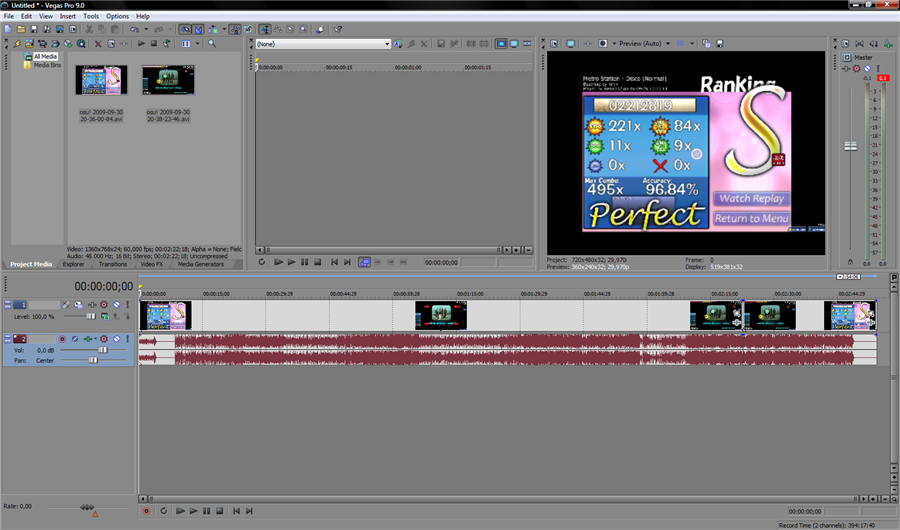The width and height of the screenshot is (900, 530).
Task: Open Preview (Auto) quality dropdown
Action: coord(668,44)
